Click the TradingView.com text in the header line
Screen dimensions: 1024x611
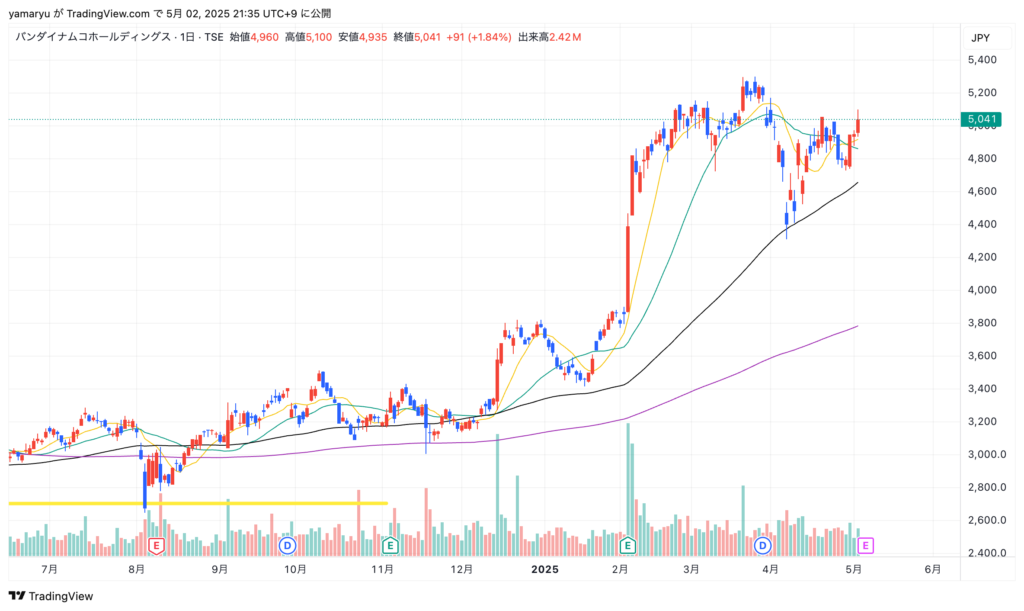(x=108, y=14)
